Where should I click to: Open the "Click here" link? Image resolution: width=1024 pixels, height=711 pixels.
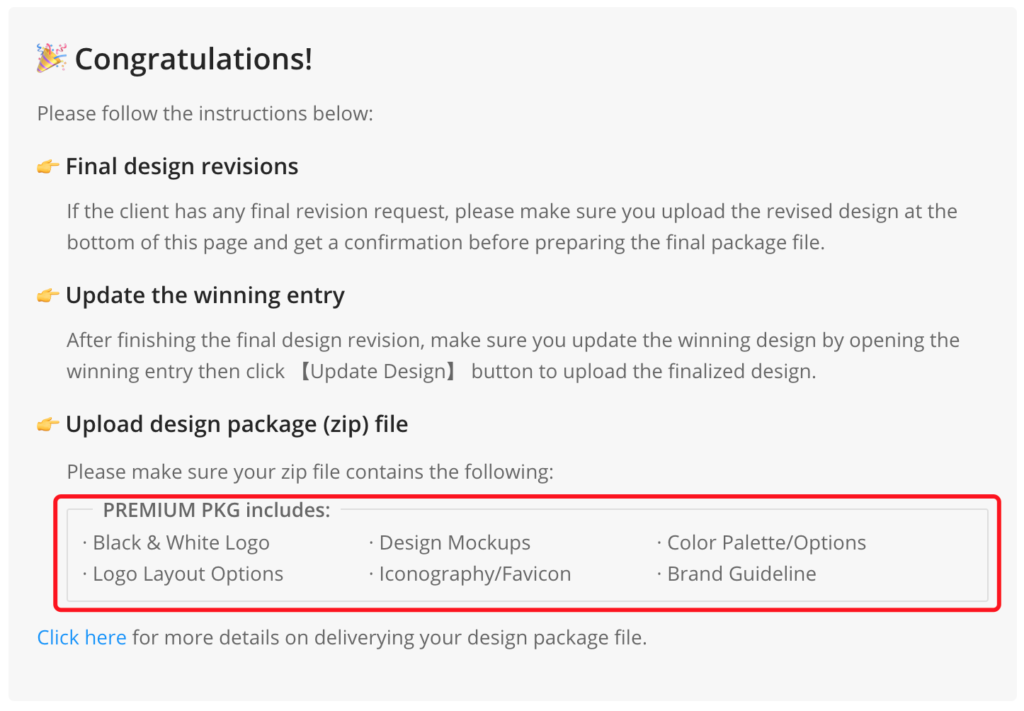tap(81, 637)
